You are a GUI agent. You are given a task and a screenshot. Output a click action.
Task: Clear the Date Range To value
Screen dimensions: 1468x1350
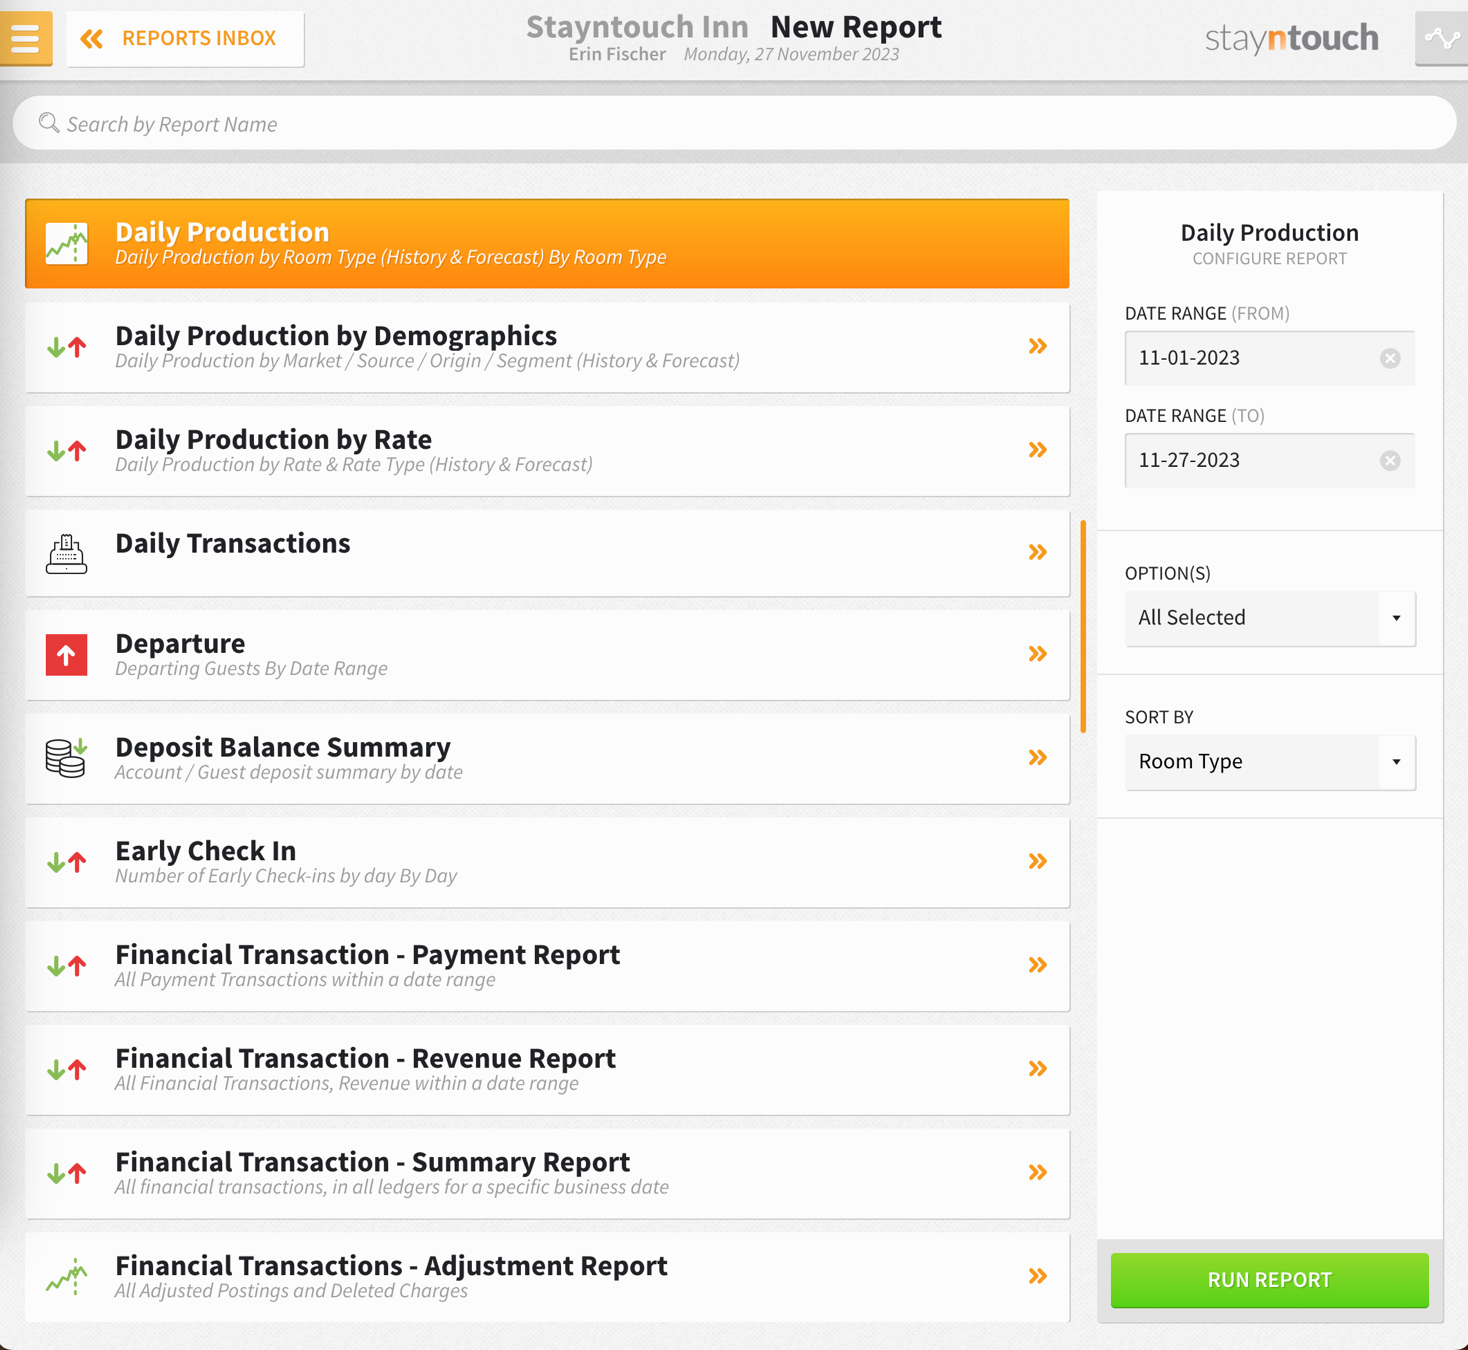click(1390, 460)
